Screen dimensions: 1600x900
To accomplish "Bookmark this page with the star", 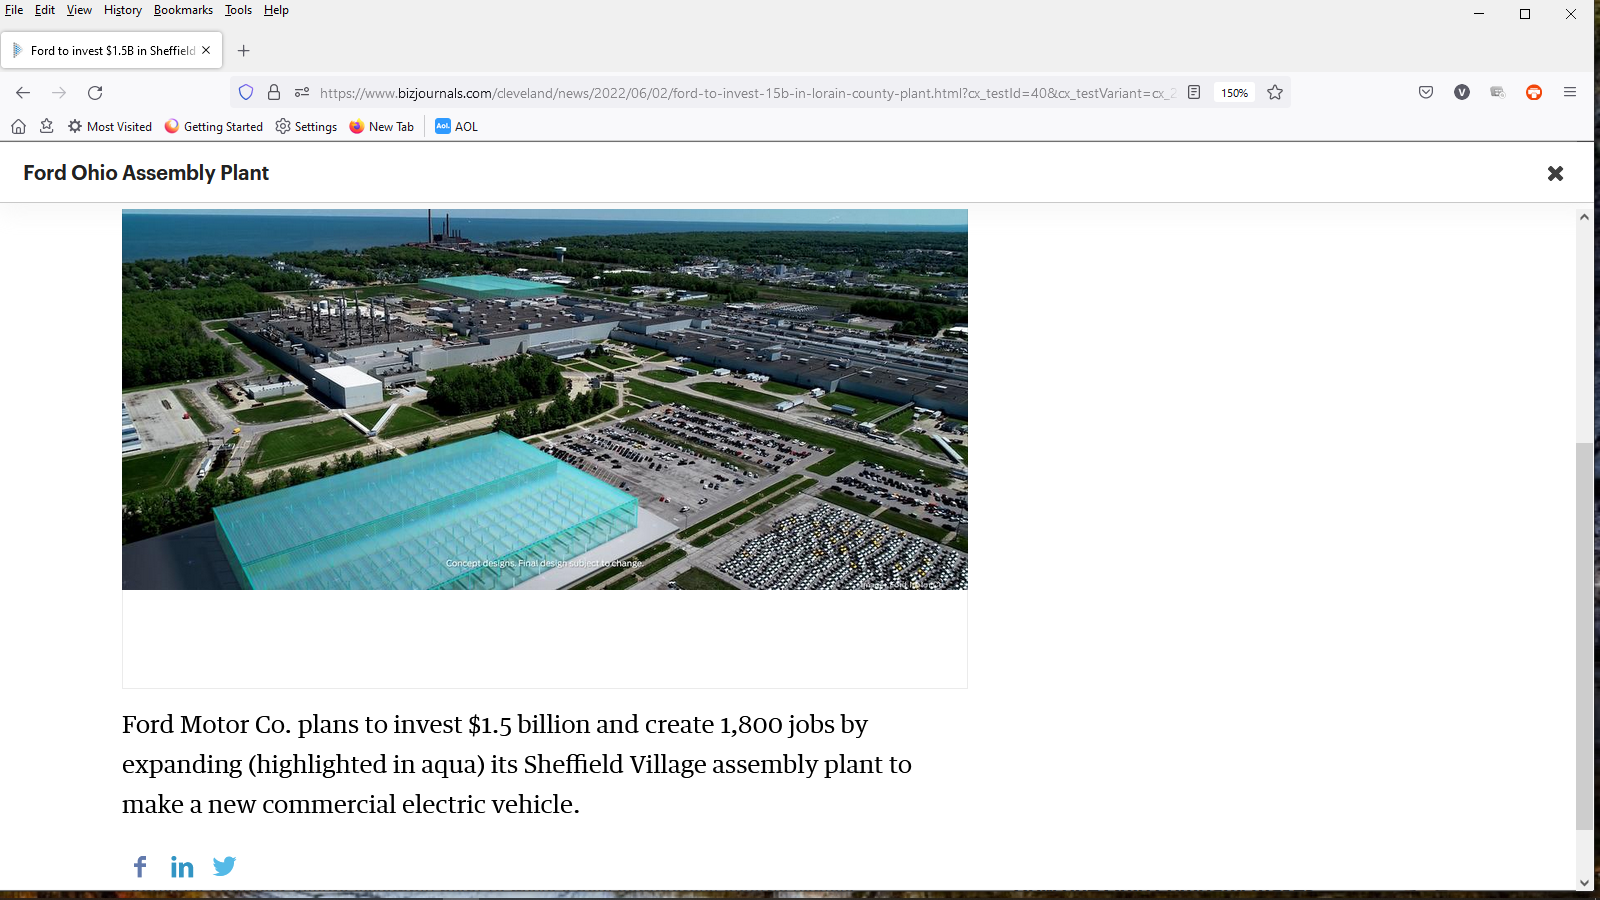I will pos(1275,93).
